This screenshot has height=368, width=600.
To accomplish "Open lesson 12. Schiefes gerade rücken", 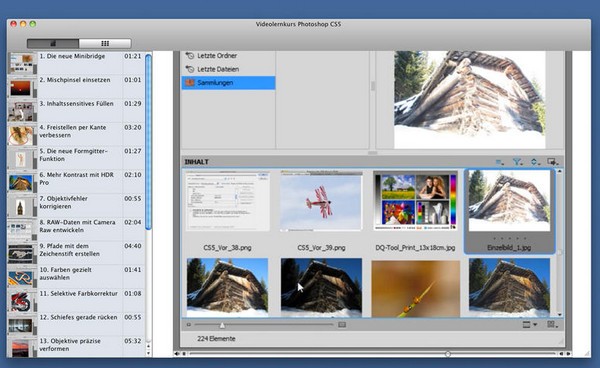I will click(76, 324).
